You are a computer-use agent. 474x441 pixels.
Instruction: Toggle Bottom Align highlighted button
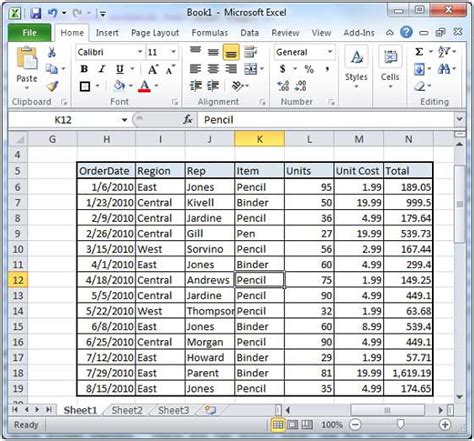231,52
